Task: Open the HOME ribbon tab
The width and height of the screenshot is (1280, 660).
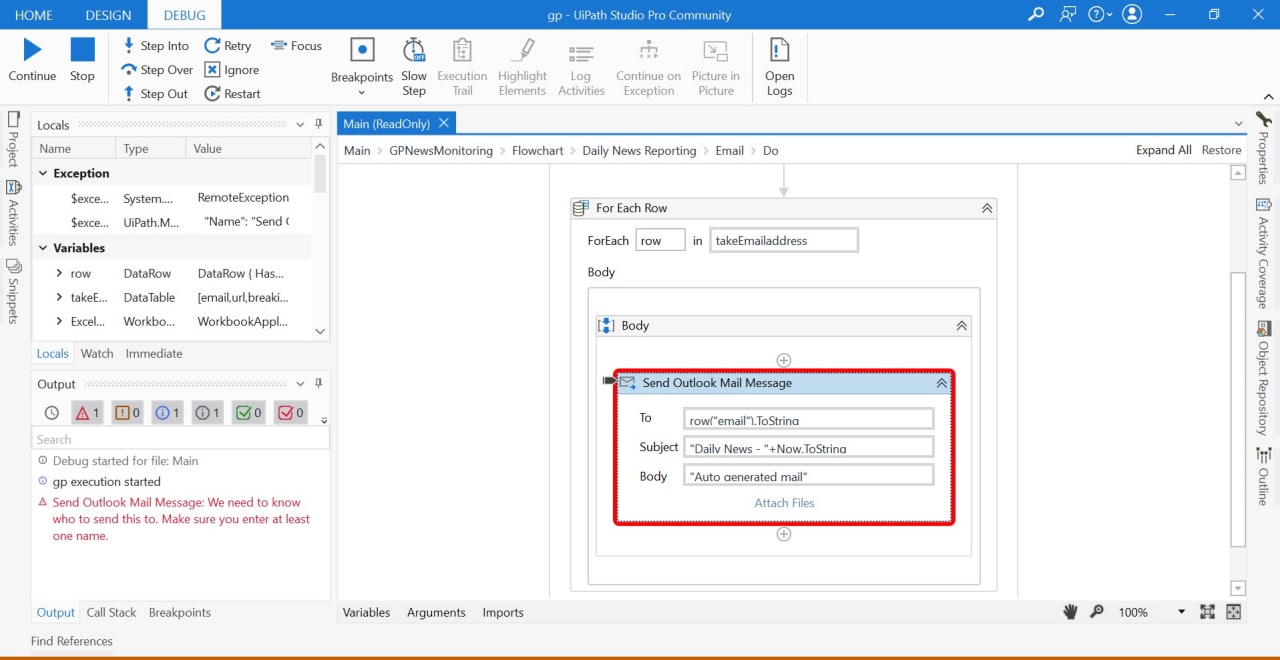Action: click(34, 15)
